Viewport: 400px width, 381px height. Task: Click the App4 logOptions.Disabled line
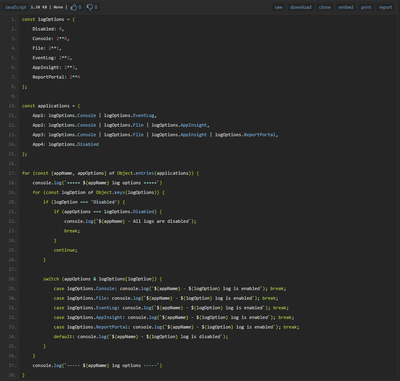coord(66,144)
